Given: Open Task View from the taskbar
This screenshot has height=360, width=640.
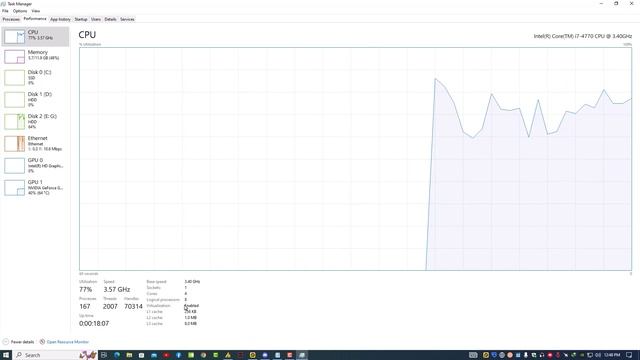Looking at the screenshot, I should pyautogui.click(x=104, y=355).
